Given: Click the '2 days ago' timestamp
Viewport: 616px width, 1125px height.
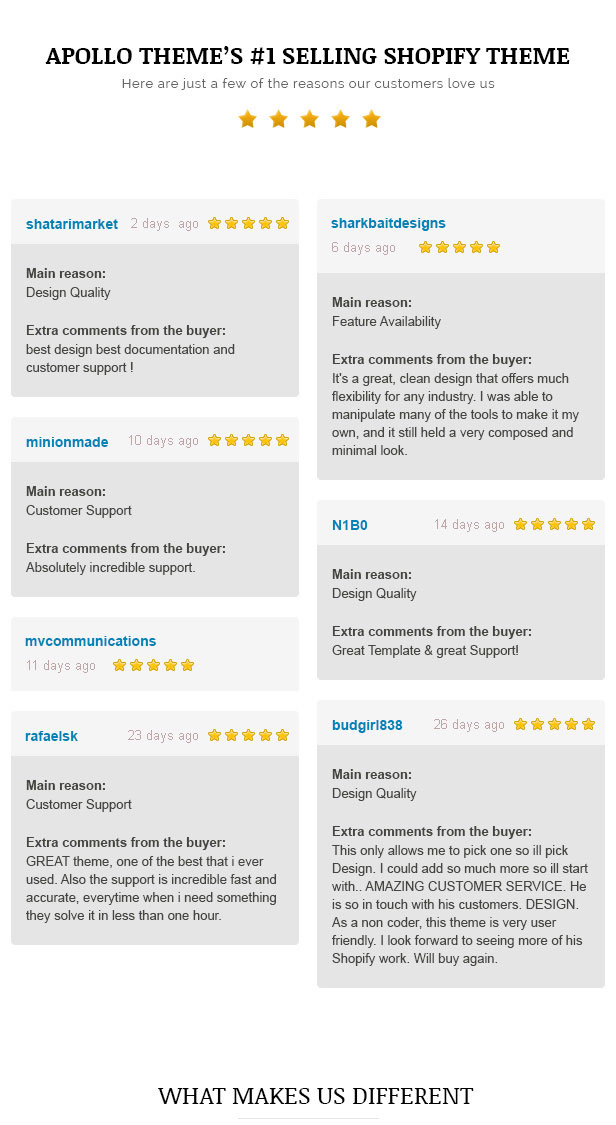Looking at the screenshot, I should pos(164,224).
